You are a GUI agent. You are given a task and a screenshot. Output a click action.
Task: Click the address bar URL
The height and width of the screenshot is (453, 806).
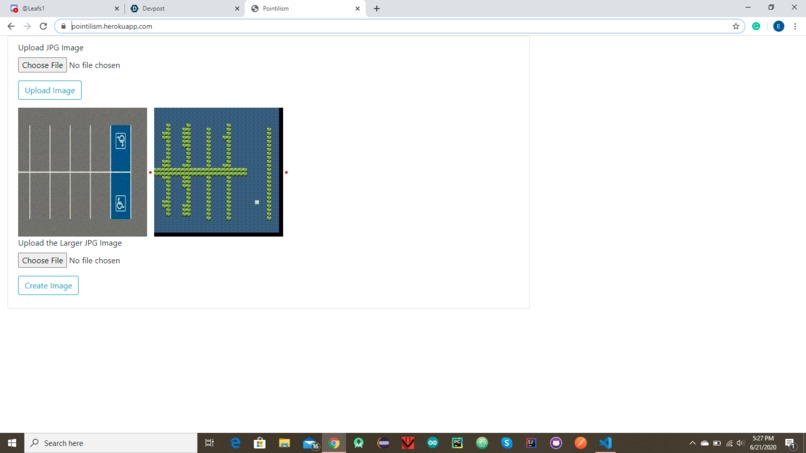(112, 26)
